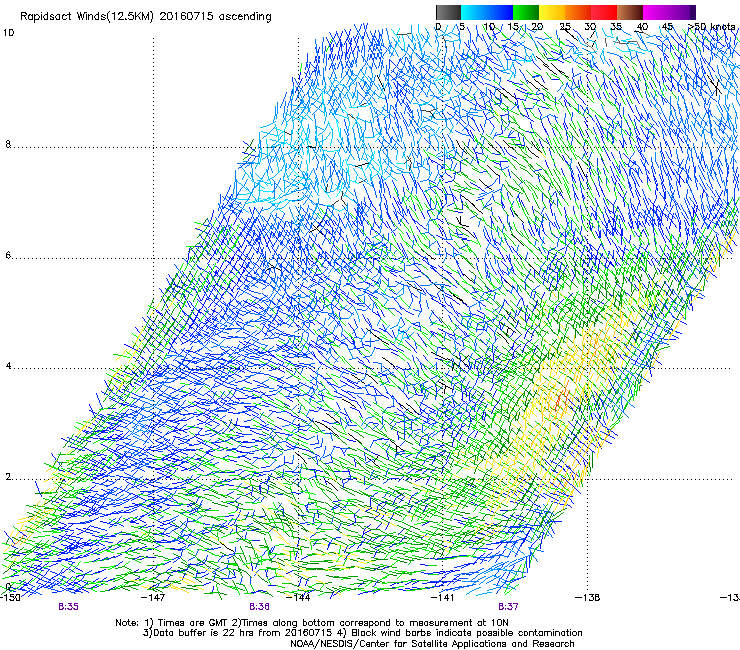Pick the brown 35-40 knots legend segment
Screen dimensions: 740x650
(x=630, y=12)
